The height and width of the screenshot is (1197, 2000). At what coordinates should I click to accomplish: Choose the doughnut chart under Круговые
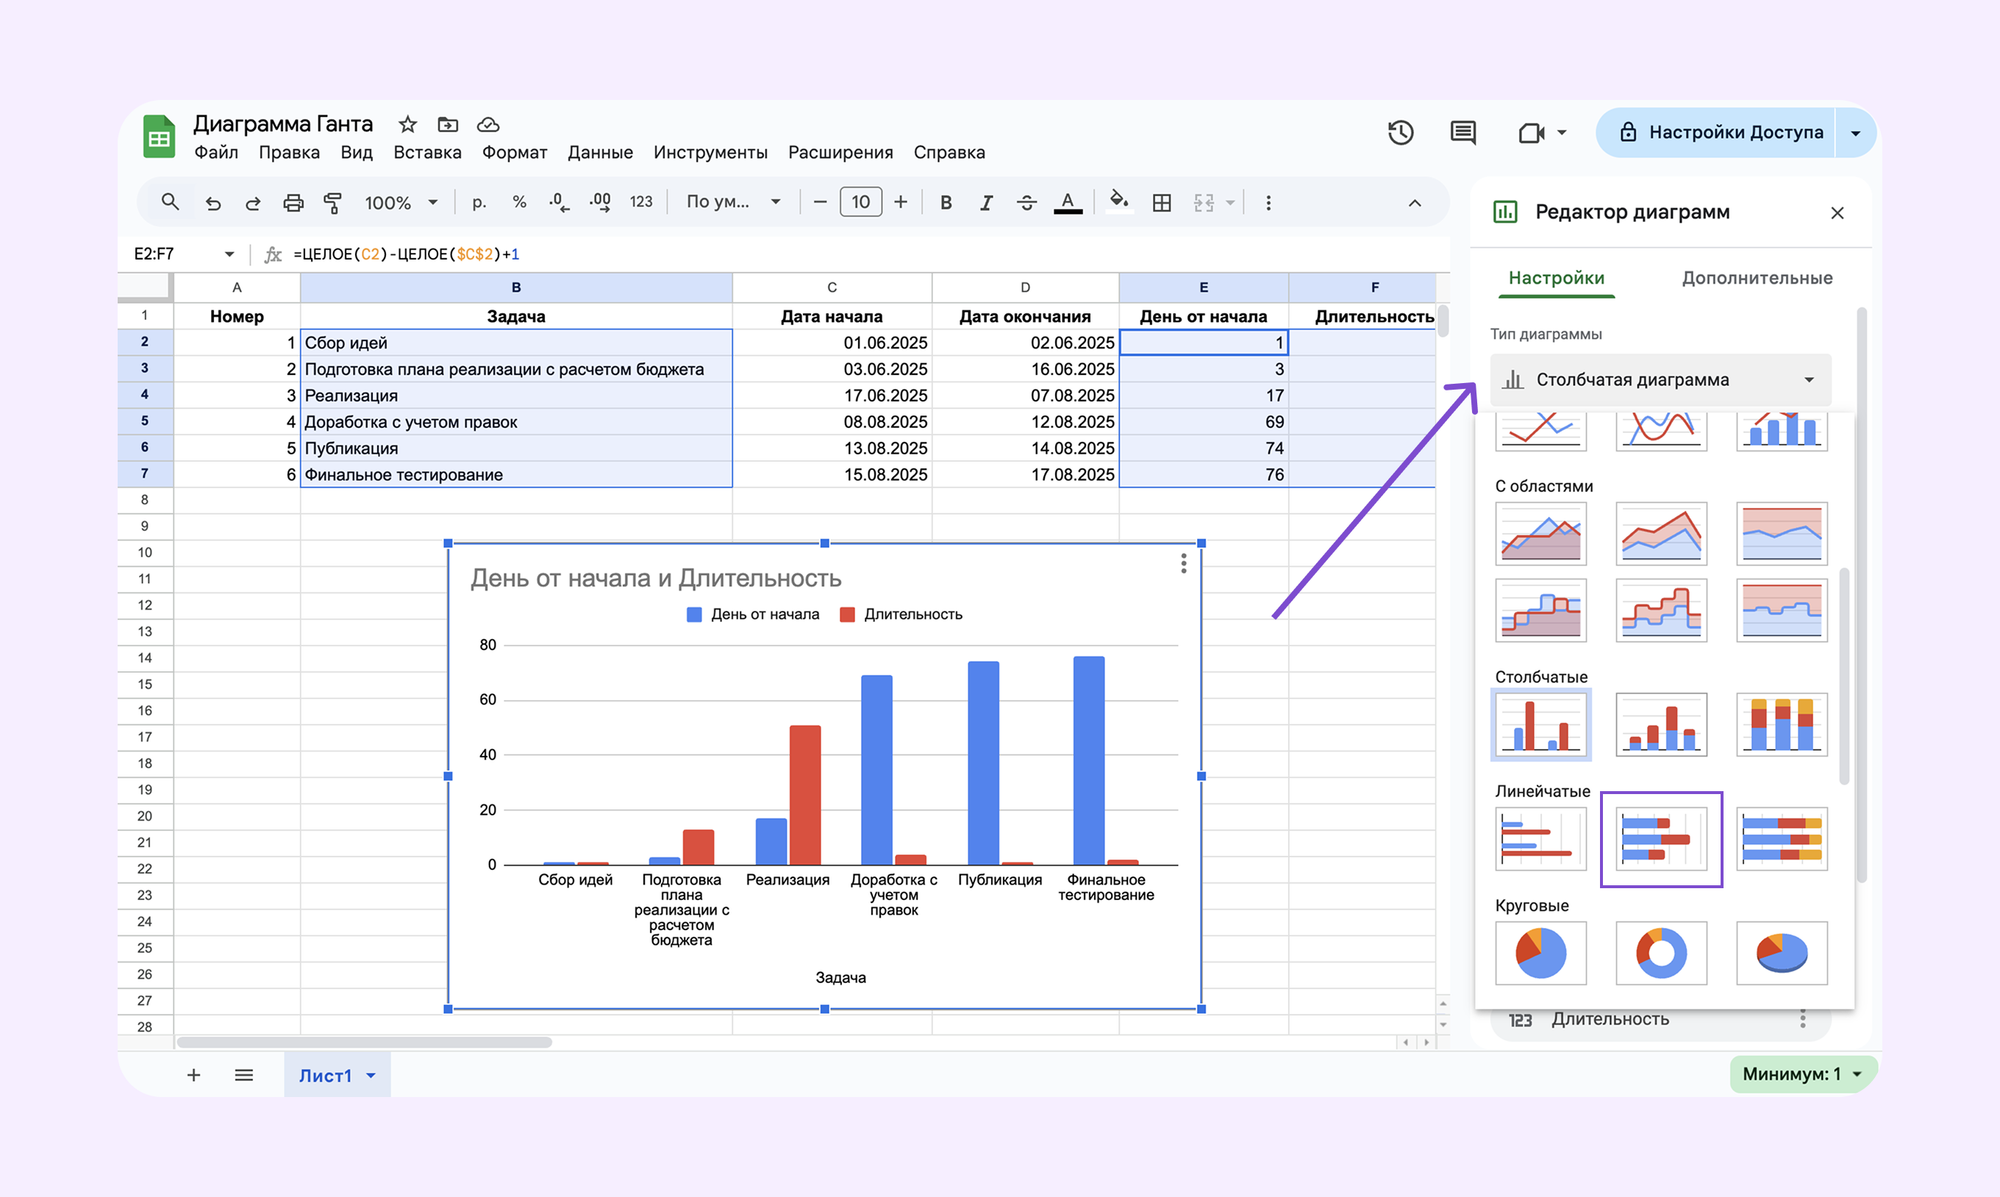pos(1661,954)
